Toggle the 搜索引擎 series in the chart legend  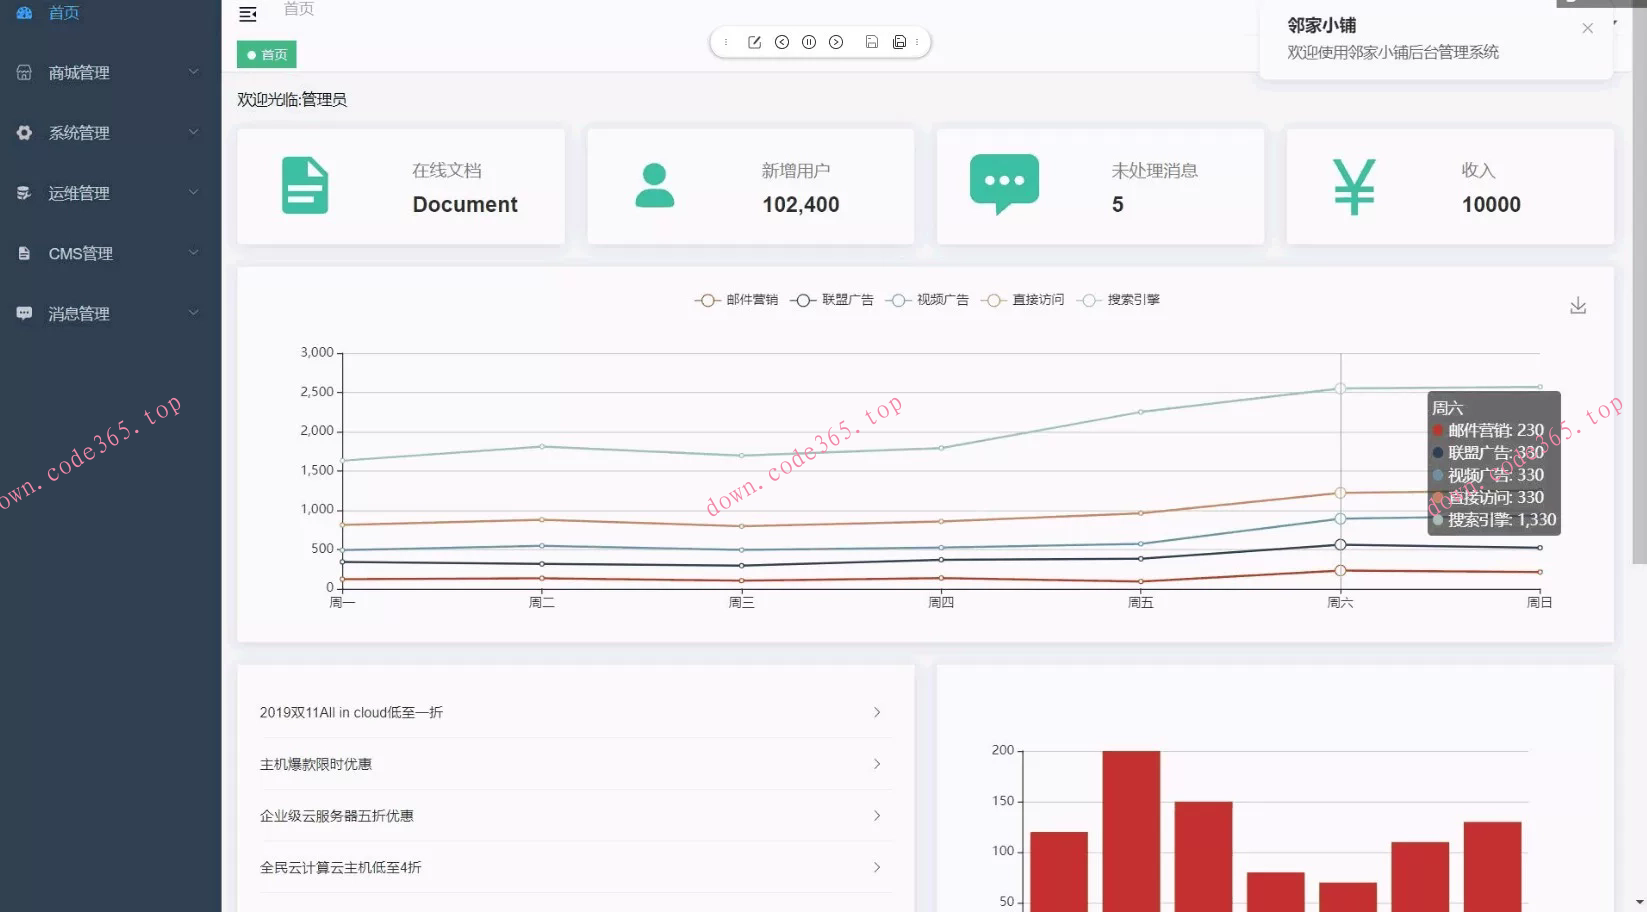(x=1120, y=300)
